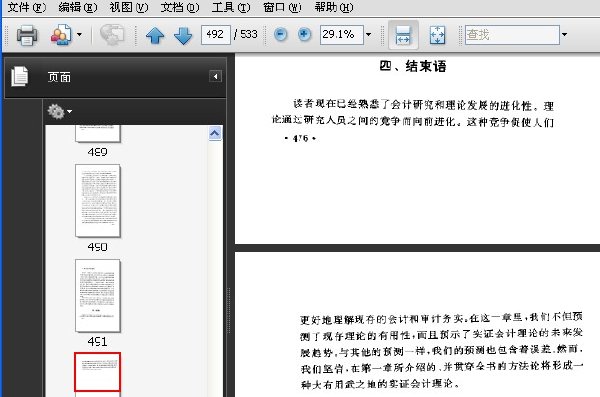Click the greyed-out globe comment icon
Viewport: 600px width, 397px height.
pyautogui.click(x=112, y=35)
